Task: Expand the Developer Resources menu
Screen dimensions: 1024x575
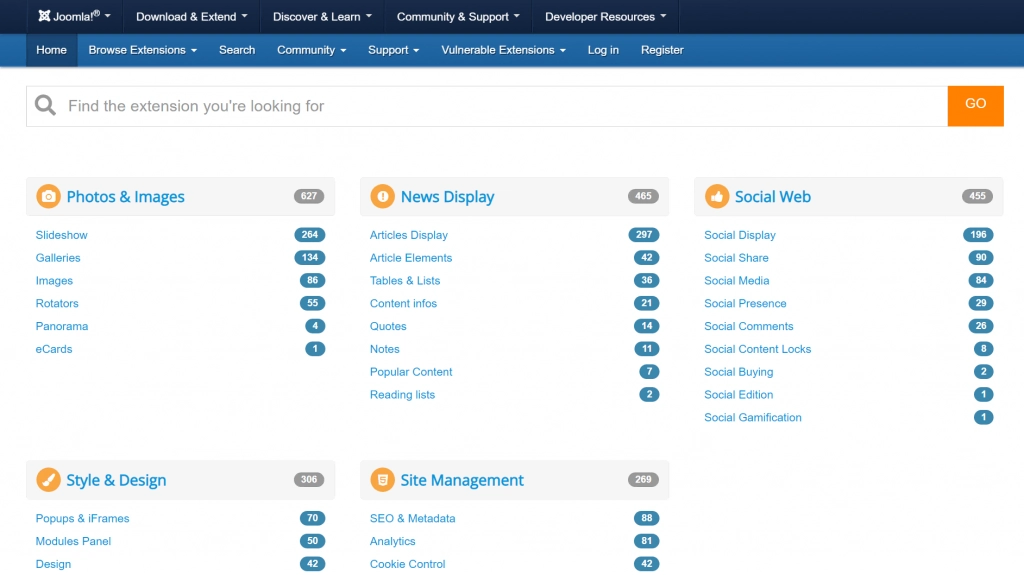Action: [605, 17]
